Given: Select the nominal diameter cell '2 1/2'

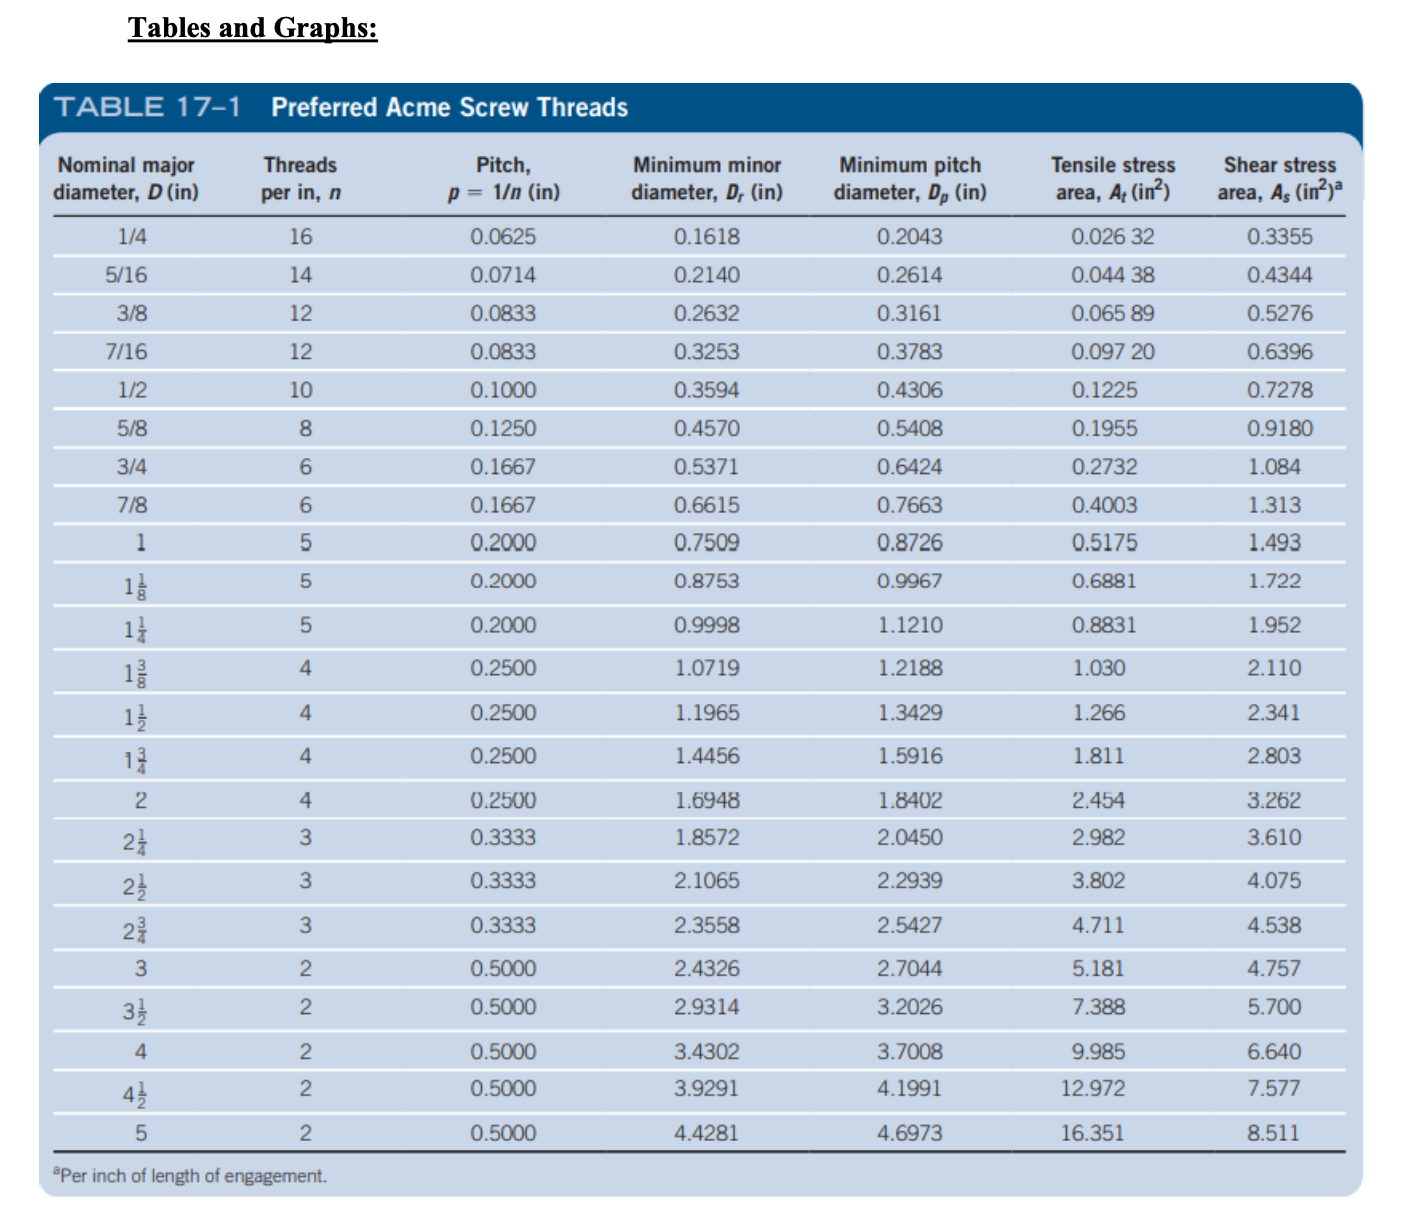Looking at the screenshot, I should click(x=137, y=885).
